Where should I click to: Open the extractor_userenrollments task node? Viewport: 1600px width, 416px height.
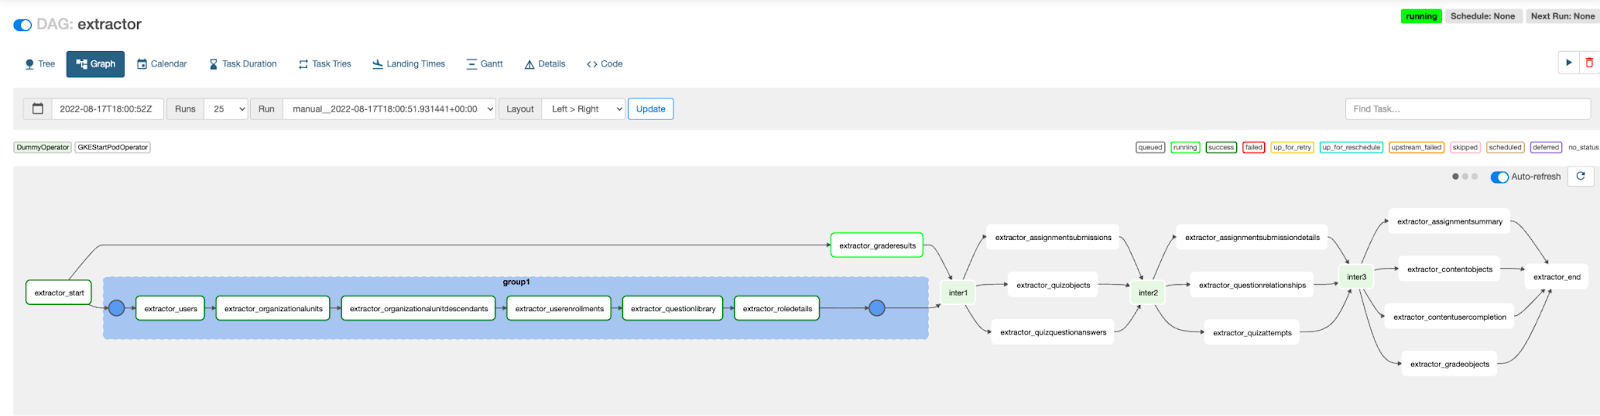coord(560,309)
